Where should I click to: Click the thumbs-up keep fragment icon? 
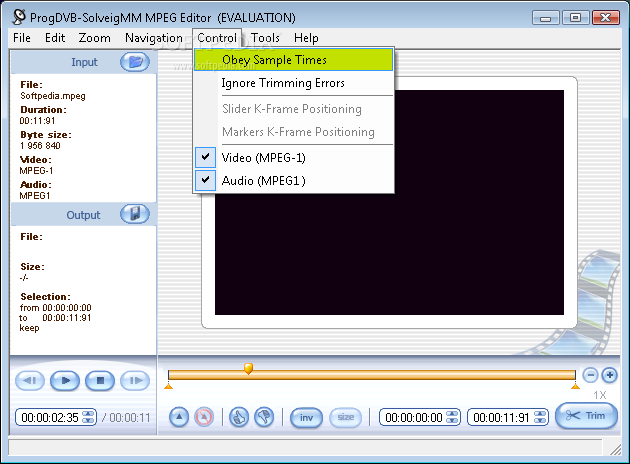[239, 417]
